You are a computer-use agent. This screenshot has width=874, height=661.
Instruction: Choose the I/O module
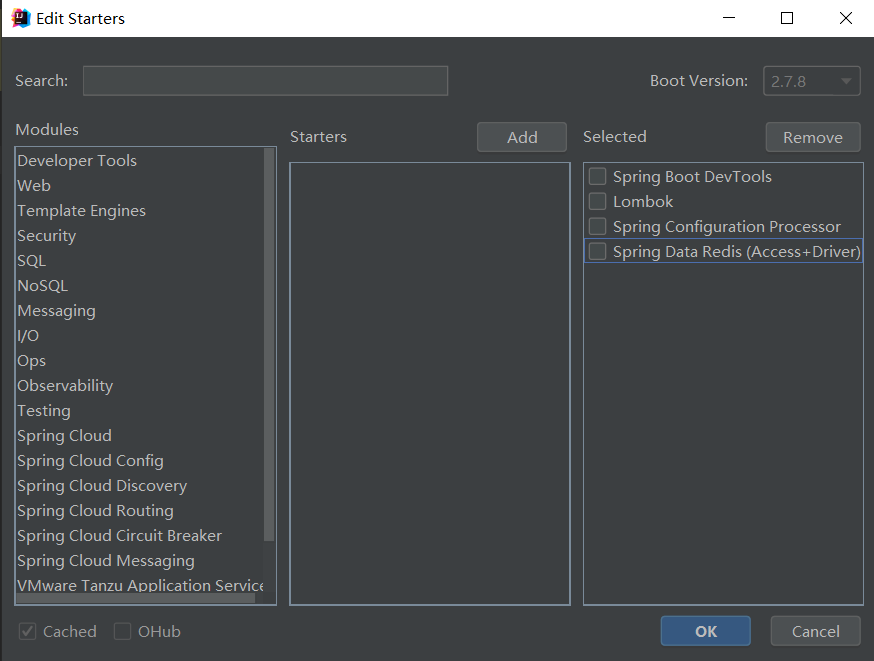point(139,336)
